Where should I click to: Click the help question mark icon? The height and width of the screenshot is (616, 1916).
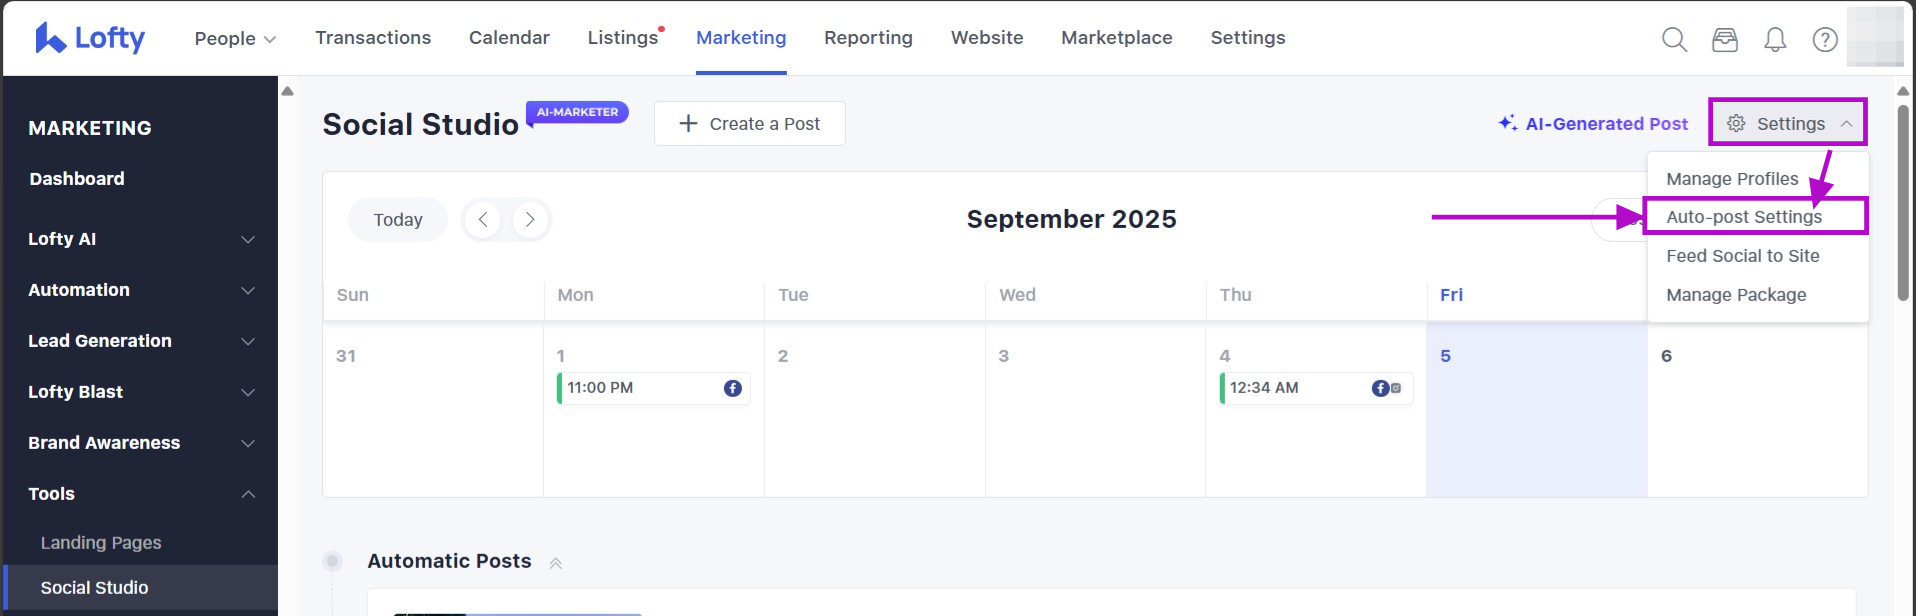(x=1825, y=39)
